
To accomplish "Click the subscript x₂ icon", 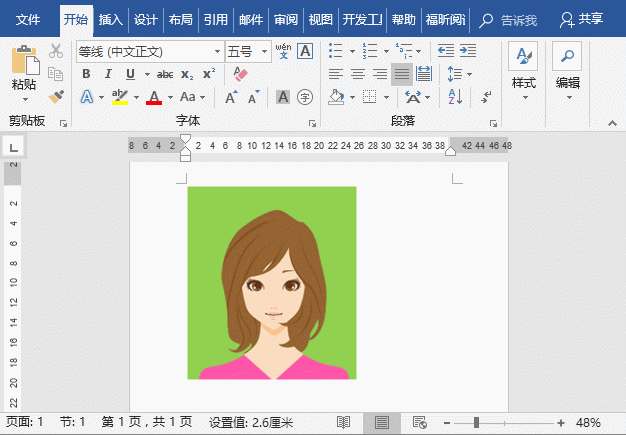I will [x=187, y=74].
